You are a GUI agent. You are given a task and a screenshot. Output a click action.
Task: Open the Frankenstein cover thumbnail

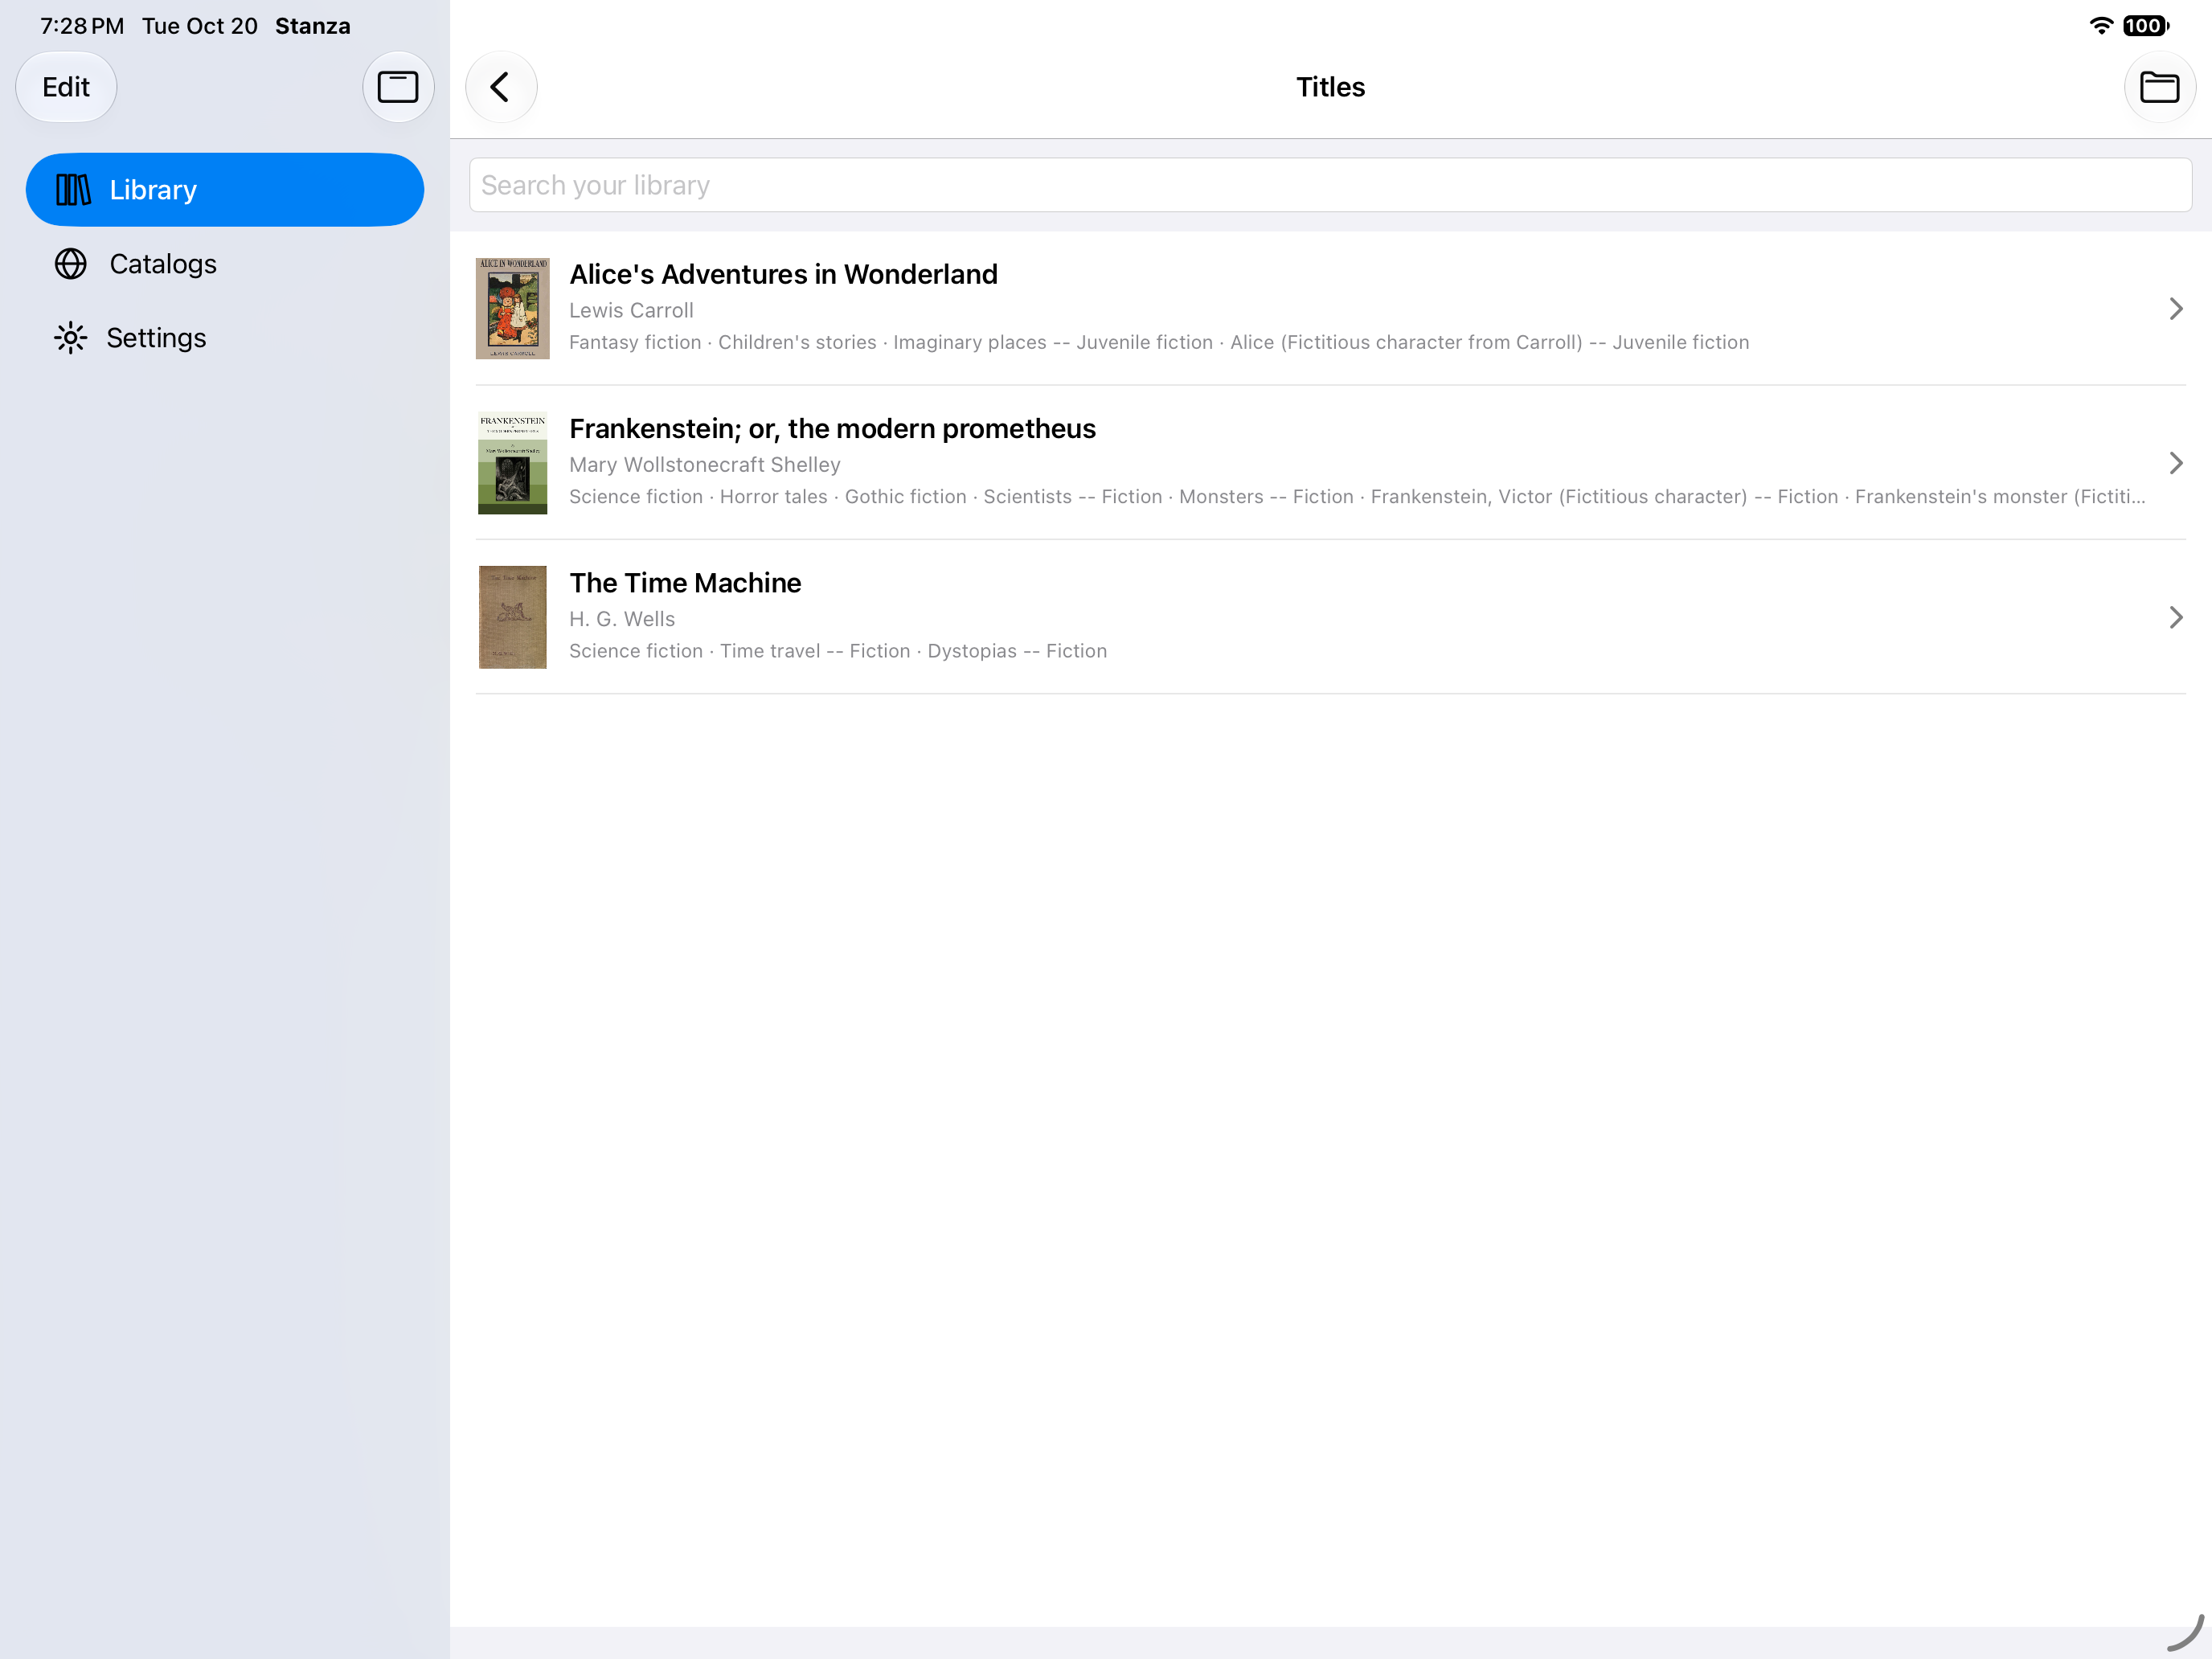pyautogui.click(x=512, y=463)
